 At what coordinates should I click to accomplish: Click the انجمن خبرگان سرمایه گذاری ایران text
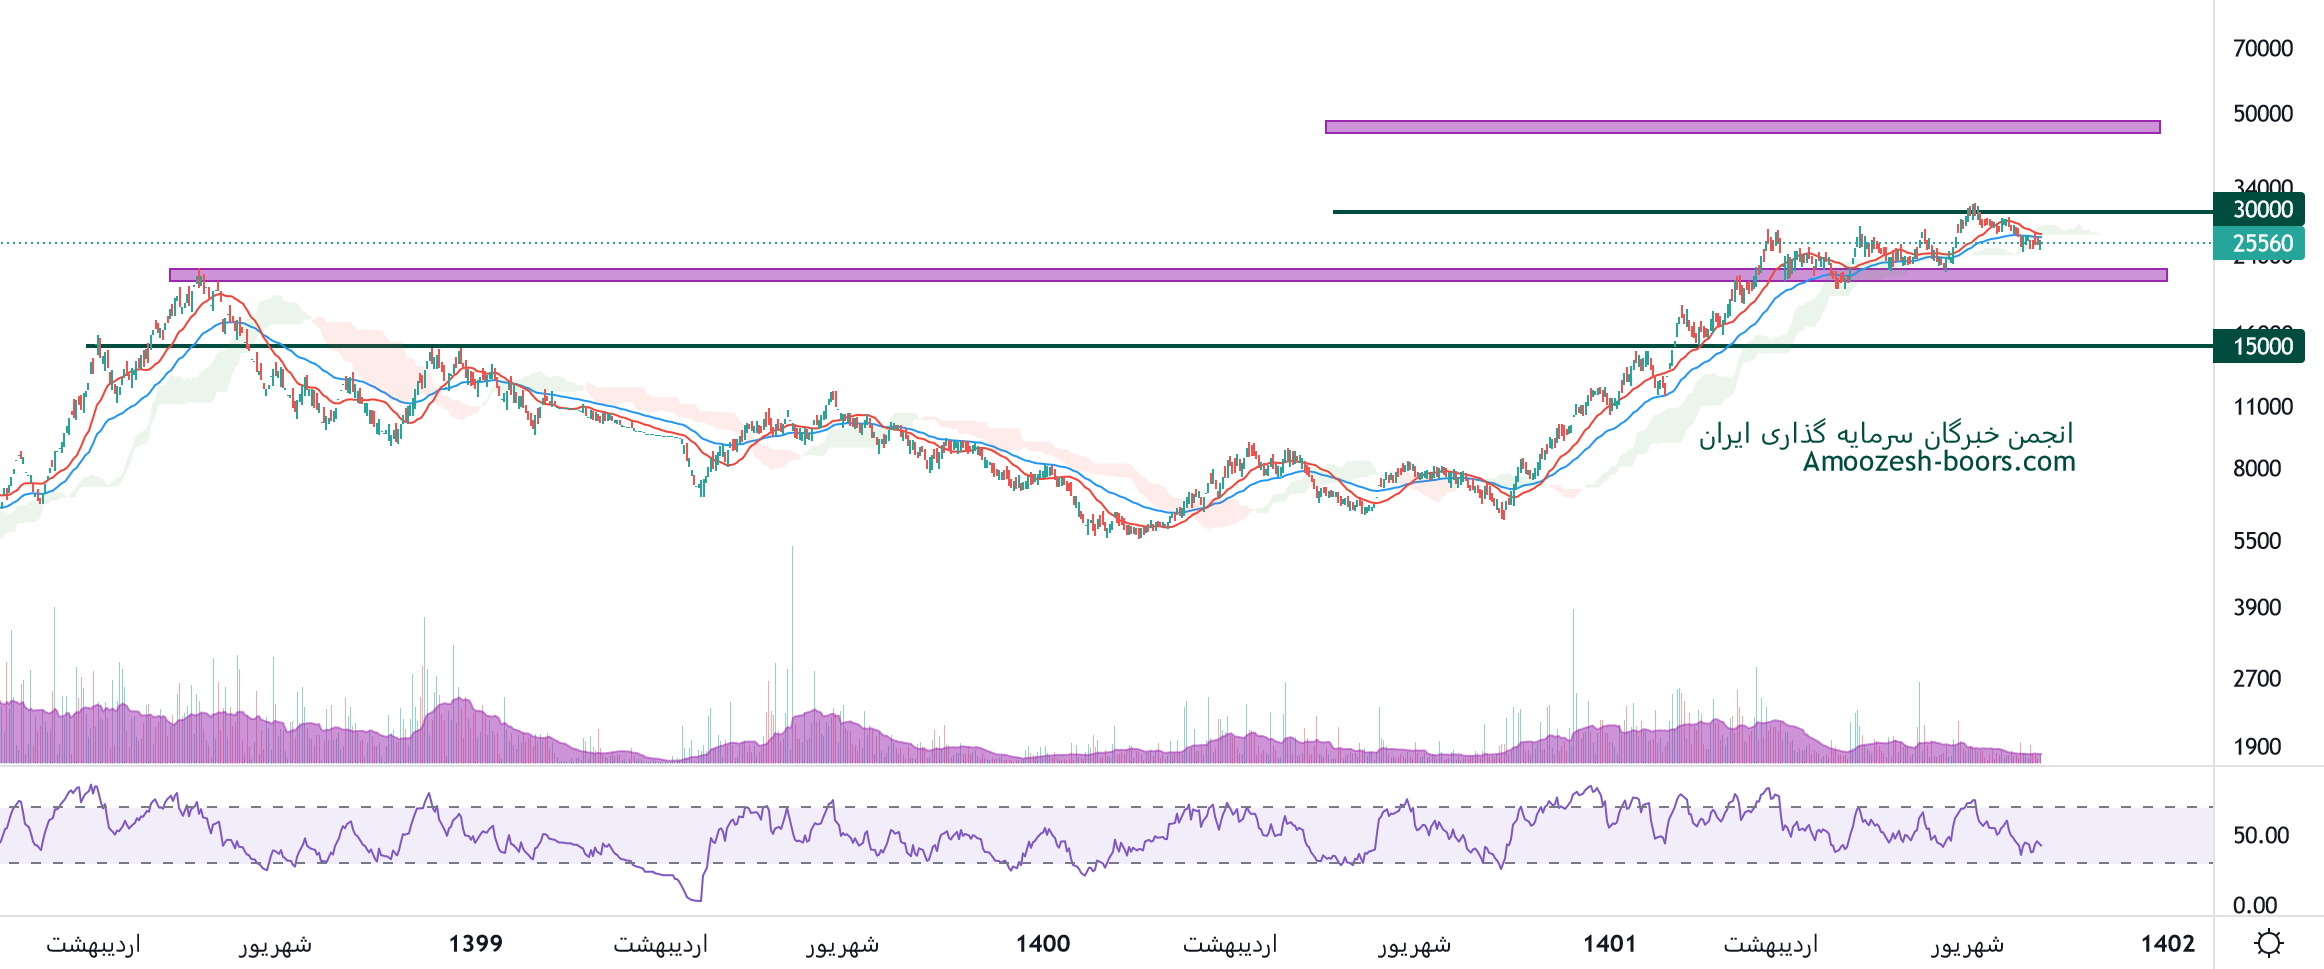[x=1886, y=434]
